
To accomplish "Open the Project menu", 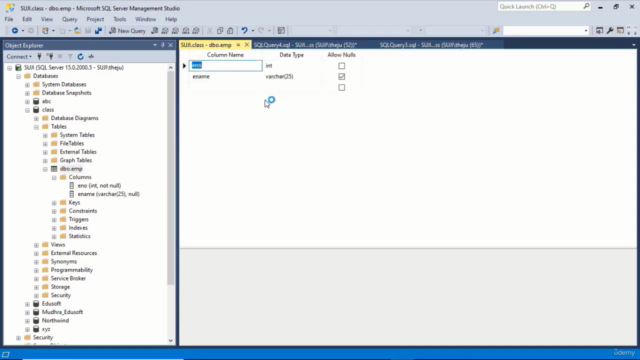I will click(x=95, y=19).
